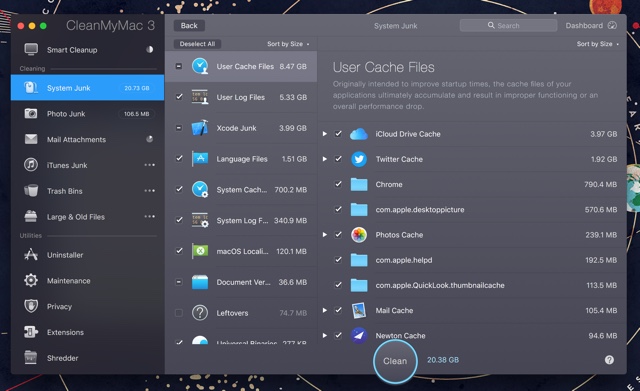The width and height of the screenshot is (640, 391).
Task: Click the Smart Cleanup monitor icon
Action: point(31,49)
